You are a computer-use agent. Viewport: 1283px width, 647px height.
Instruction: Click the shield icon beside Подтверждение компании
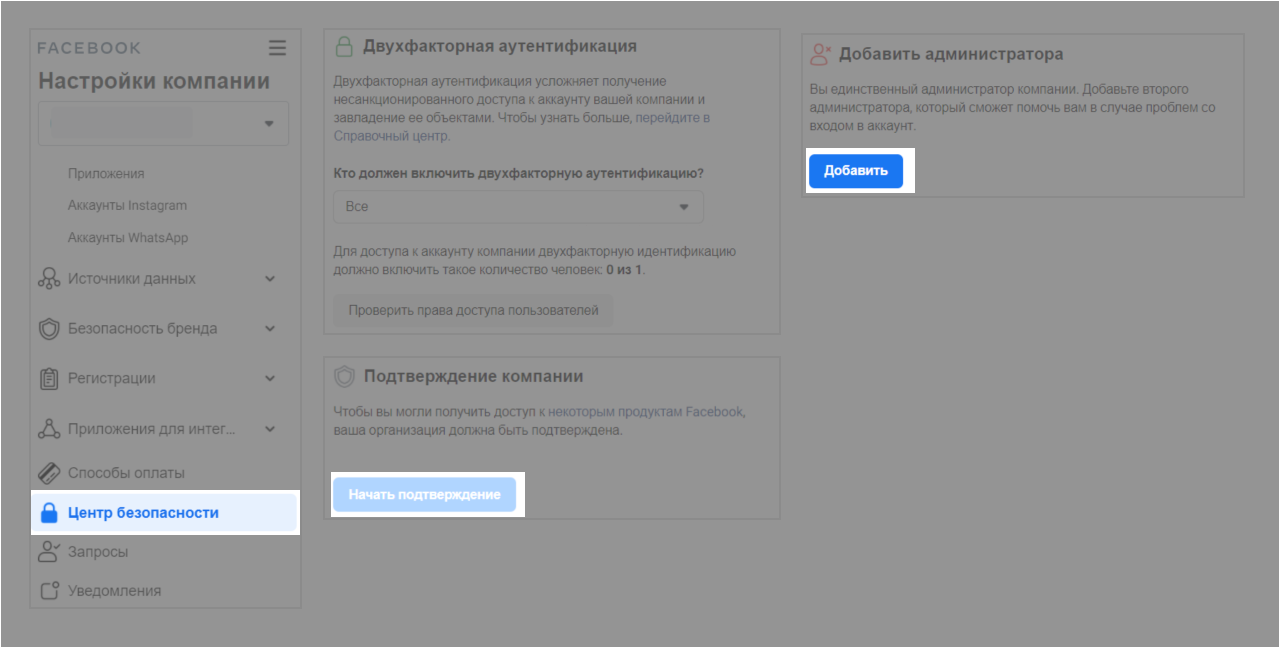click(344, 376)
